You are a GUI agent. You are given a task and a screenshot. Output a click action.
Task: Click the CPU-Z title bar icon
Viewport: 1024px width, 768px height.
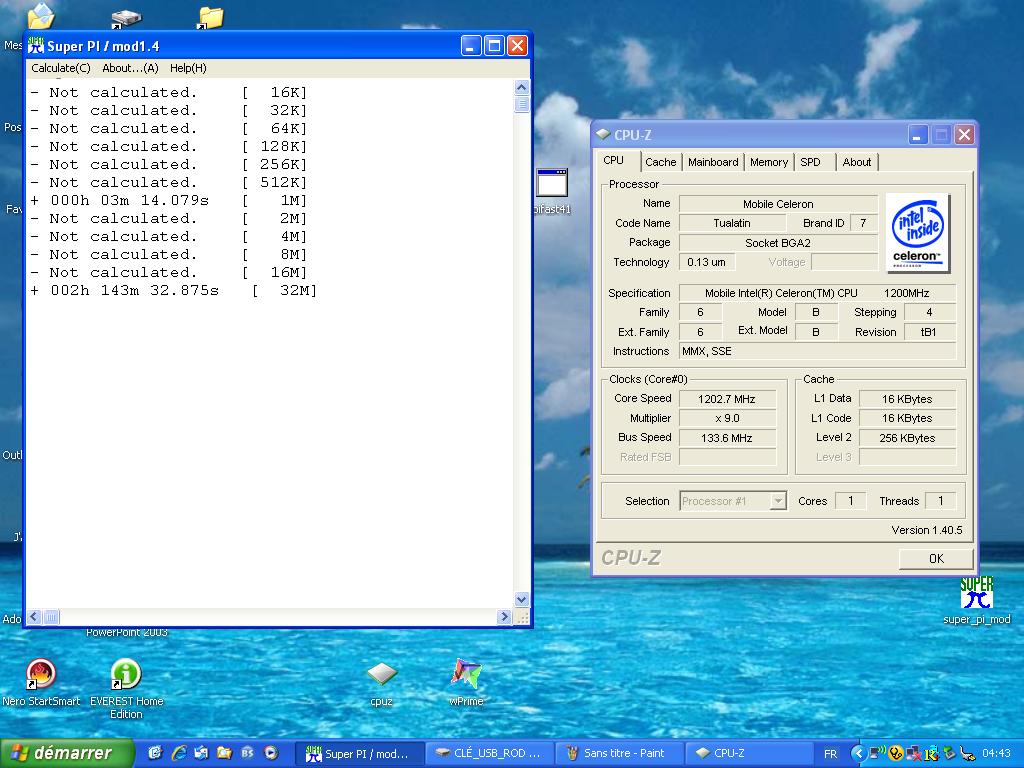[x=603, y=135]
